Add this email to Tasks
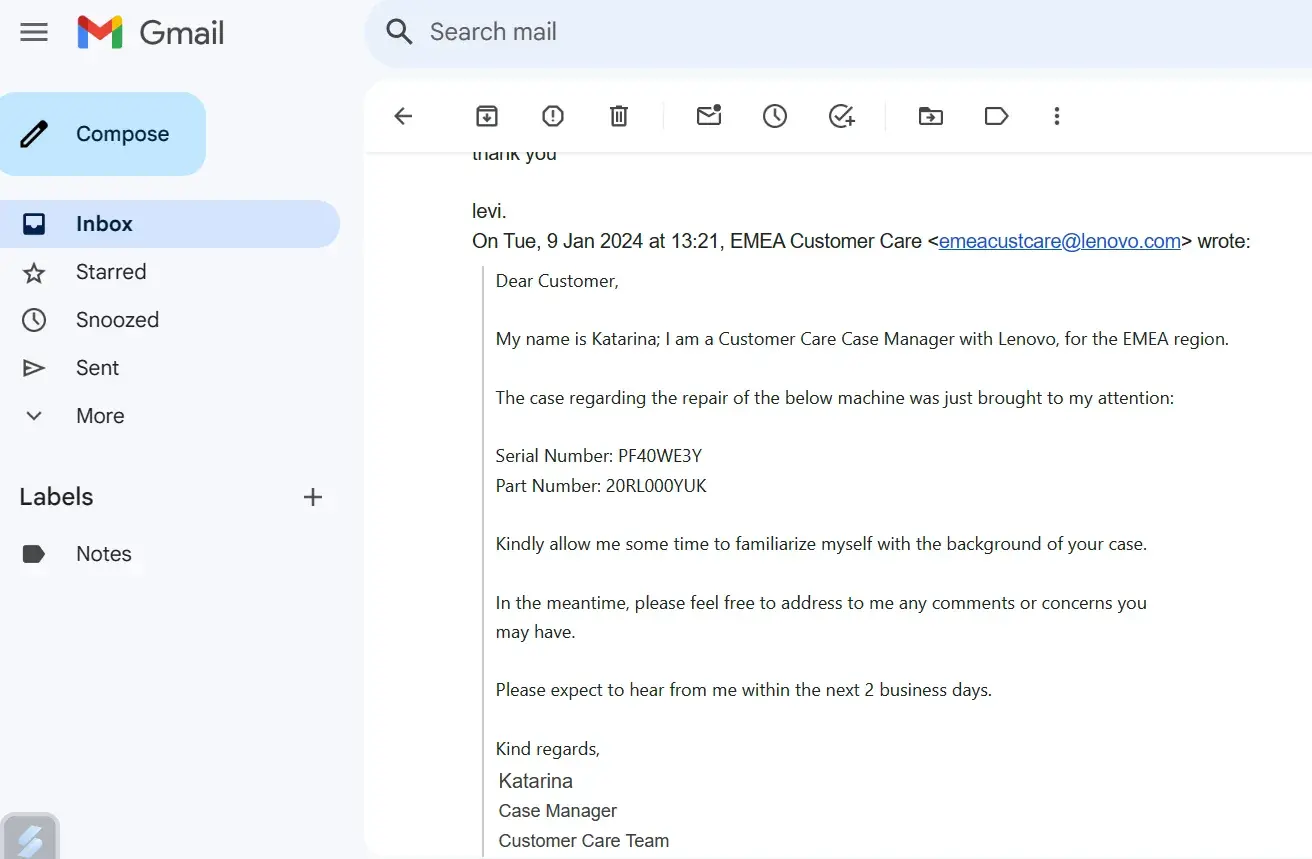Image resolution: width=1312 pixels, height=859 pixels. [x=842, y=116]
